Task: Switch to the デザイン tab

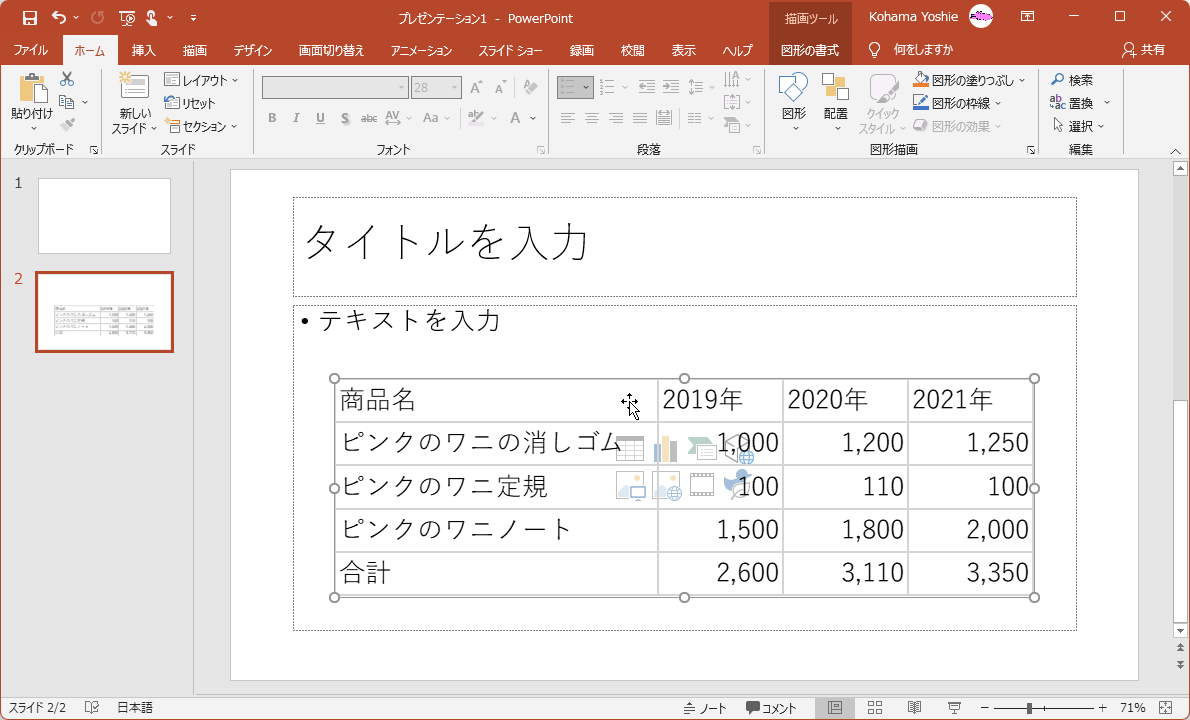Action: pyautogui.click(x=253, y=50)
